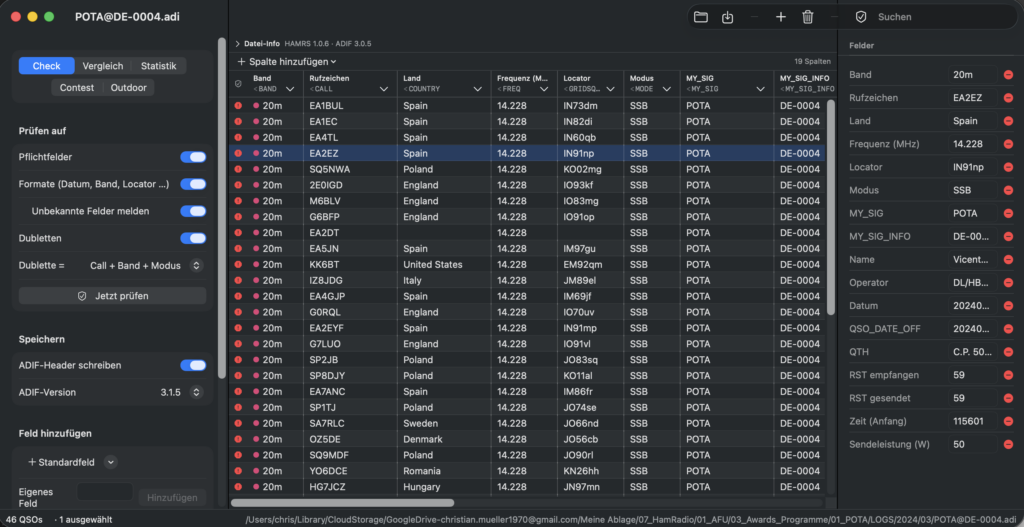1024x527 pixels.
Task: Remove the Band field with its red minus
Action: tap(1008, 75)
